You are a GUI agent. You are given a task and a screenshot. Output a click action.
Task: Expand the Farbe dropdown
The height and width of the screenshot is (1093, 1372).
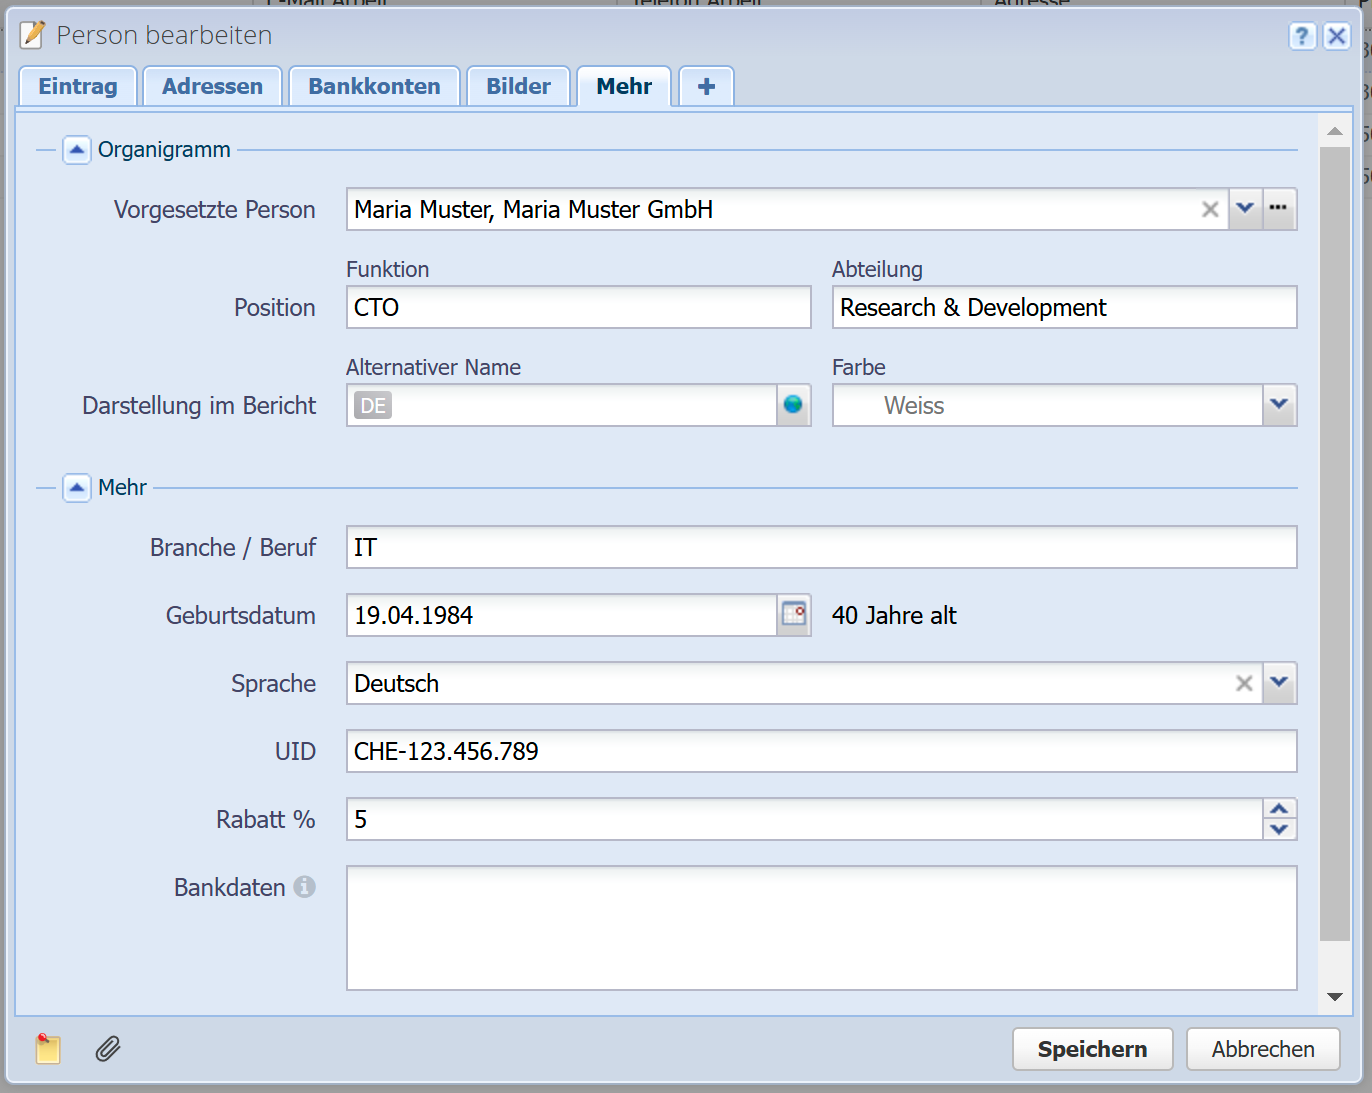(x=1279, y=405)
